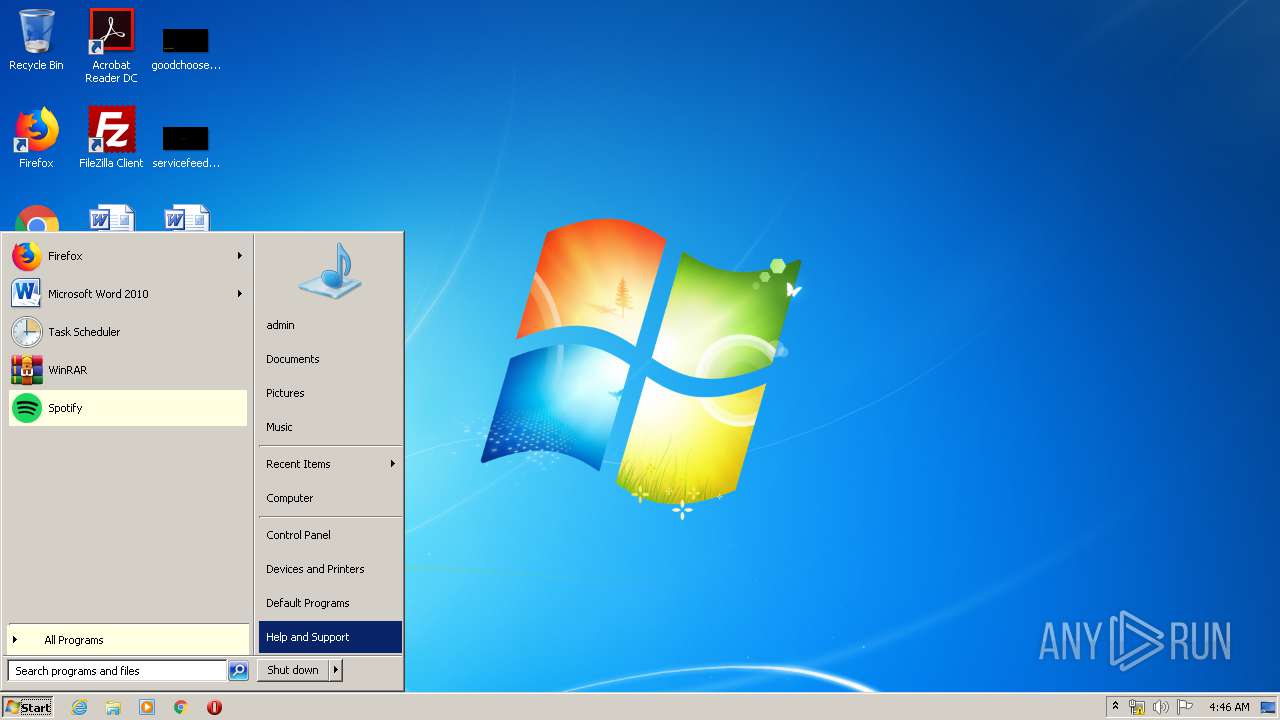Screen dimensions: 1280x720
Task: Open Computer from the Start menu
Action: click(x=330, y=498)
